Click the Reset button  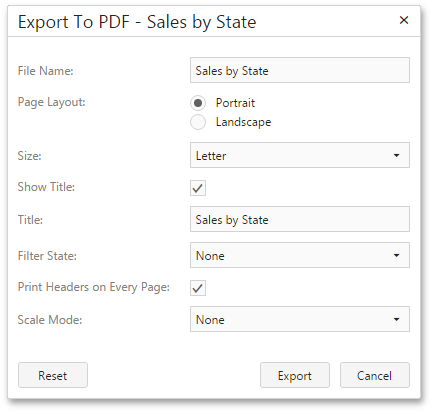[53, 375]
